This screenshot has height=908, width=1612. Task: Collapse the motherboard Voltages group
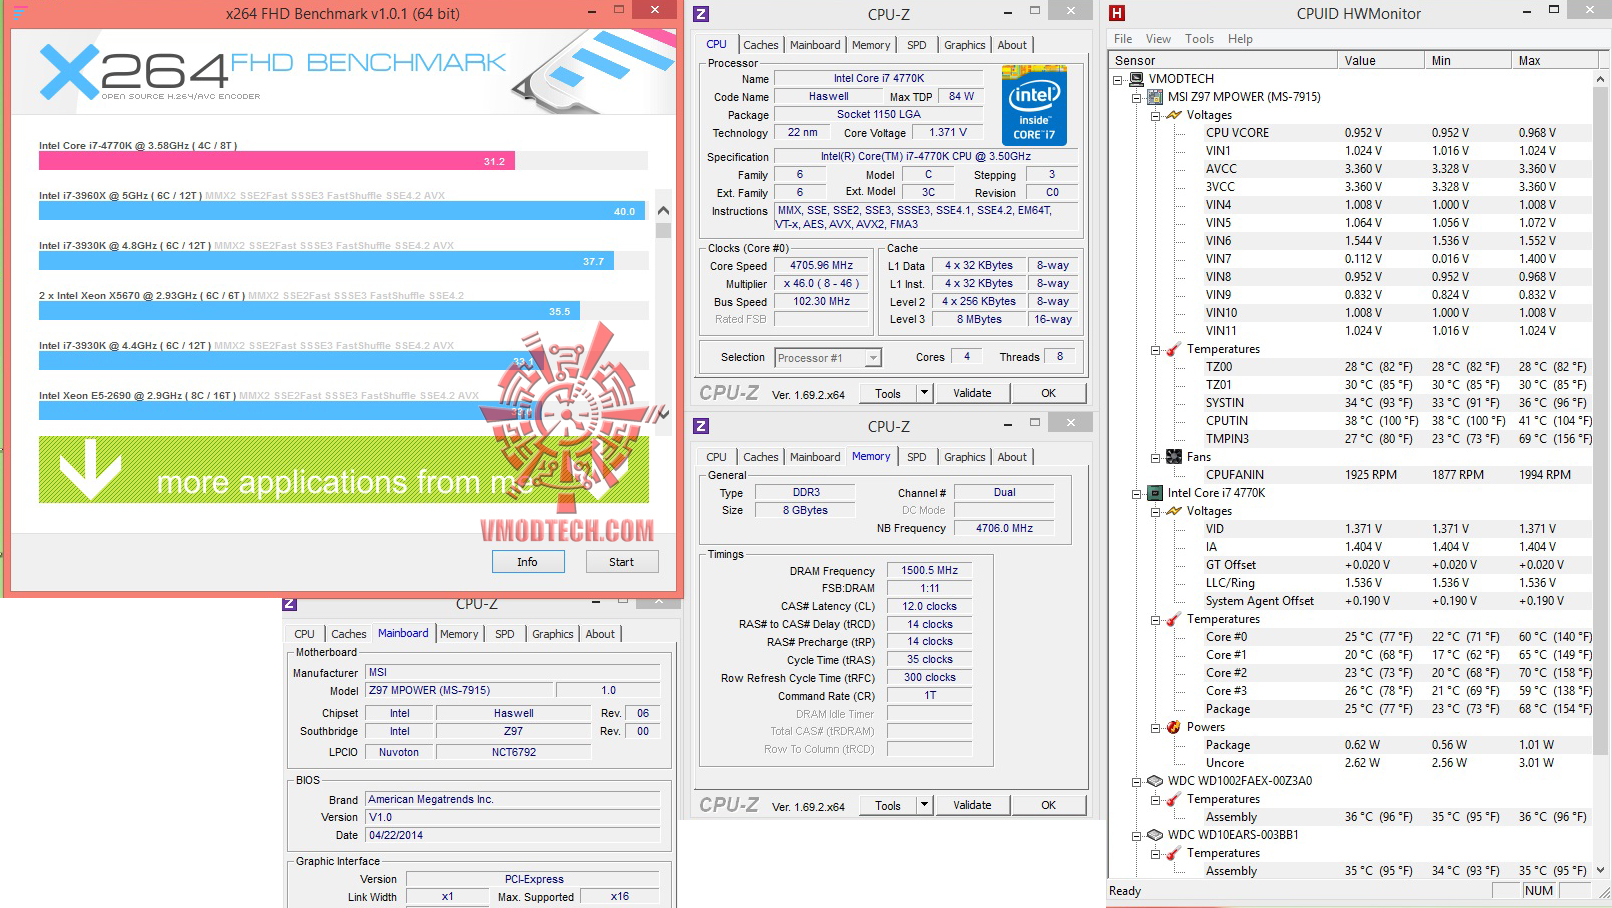pos(1155,116)
